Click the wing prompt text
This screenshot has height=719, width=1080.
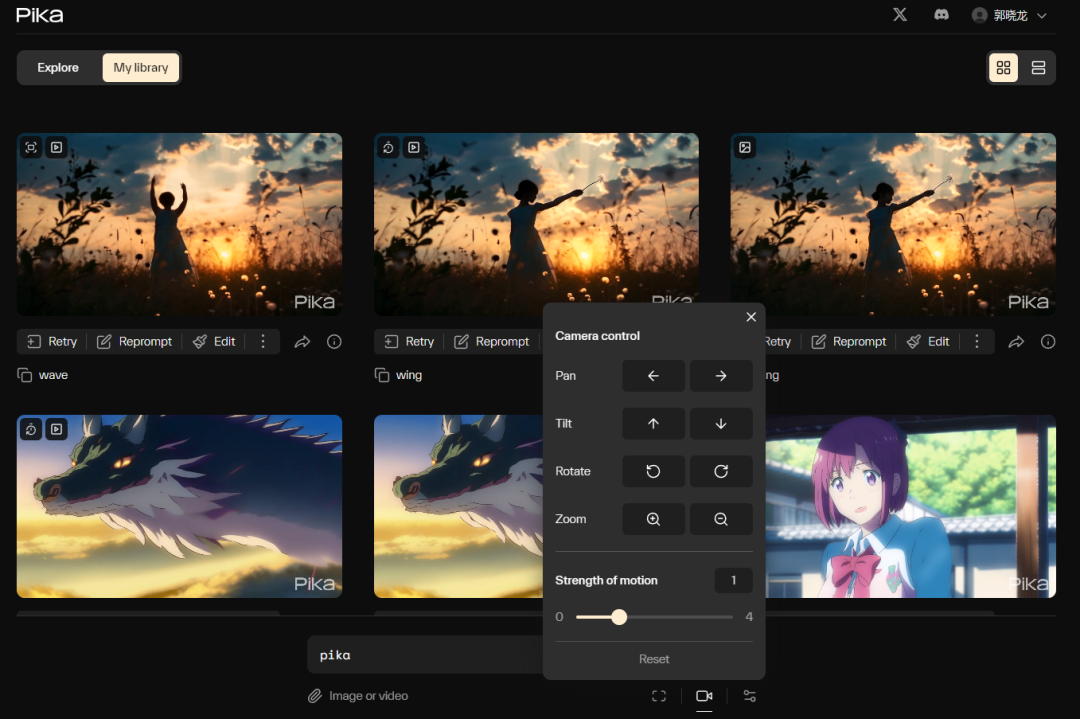[409, 375]
